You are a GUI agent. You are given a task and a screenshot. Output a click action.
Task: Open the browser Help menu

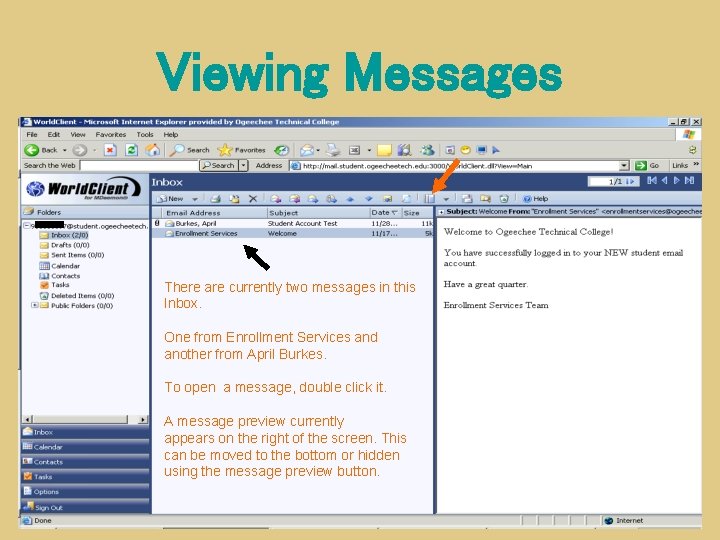tap(171, 135)
